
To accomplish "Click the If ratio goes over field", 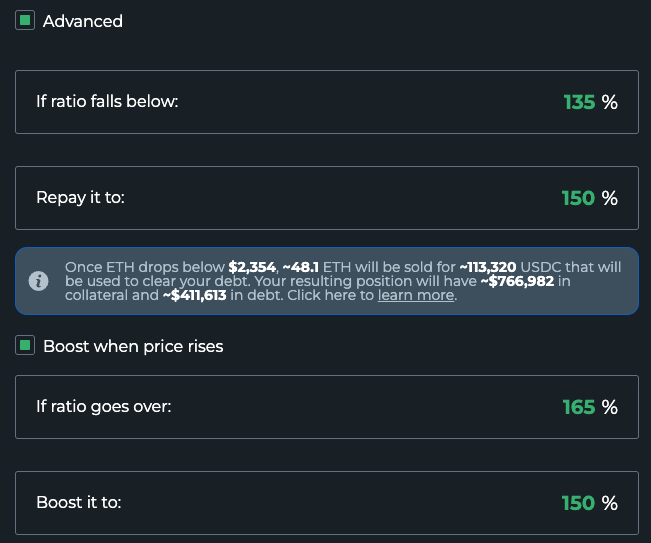I will tap(327, 407).
